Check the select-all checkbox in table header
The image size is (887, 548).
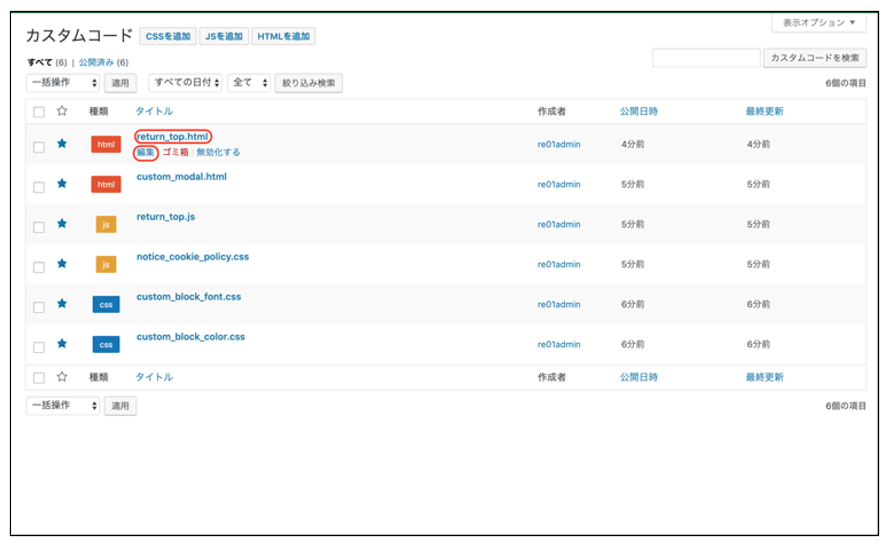(39, 112)
